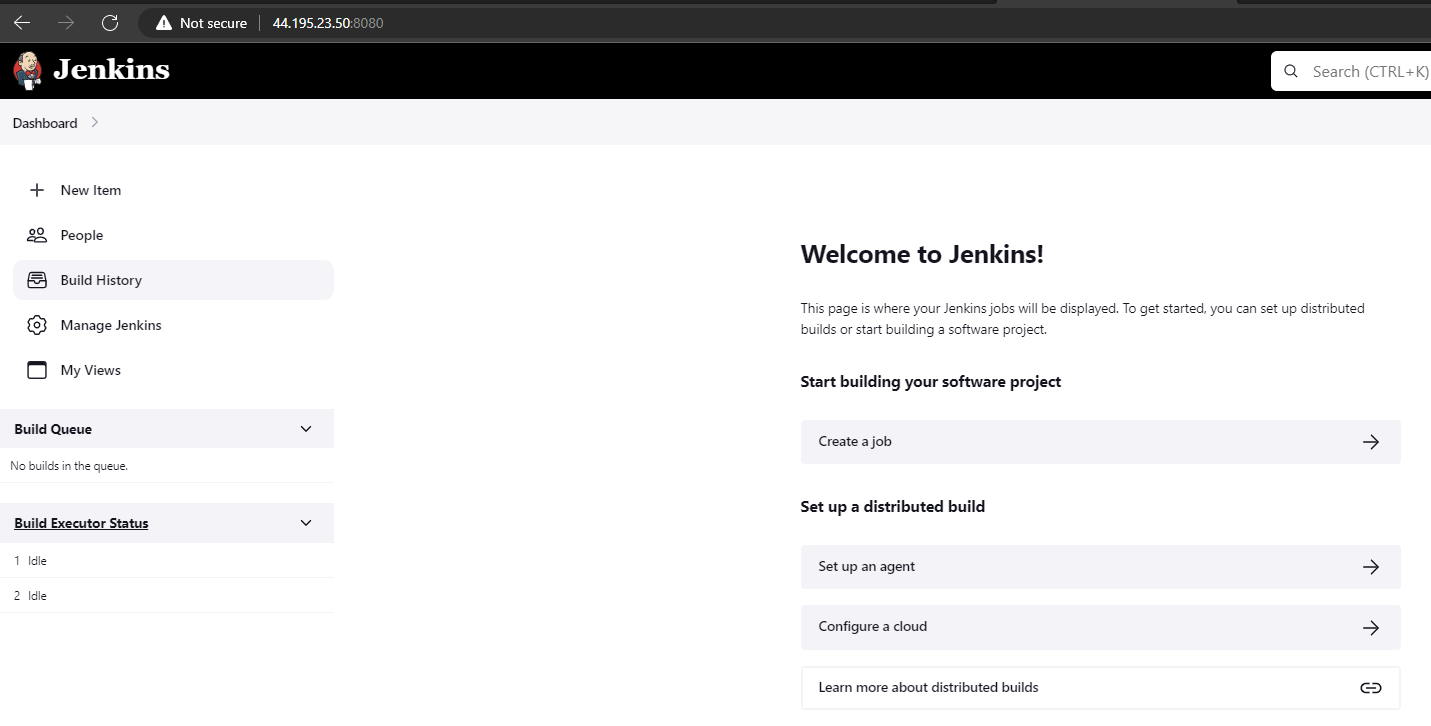1431x726 pixels.
Task: Click the Build History icon
Action: click(x=37, y=280)
